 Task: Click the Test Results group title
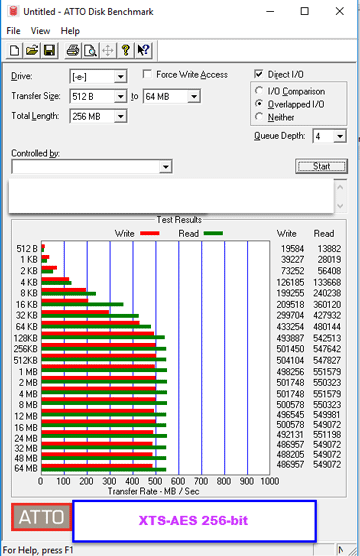[179, 220]
